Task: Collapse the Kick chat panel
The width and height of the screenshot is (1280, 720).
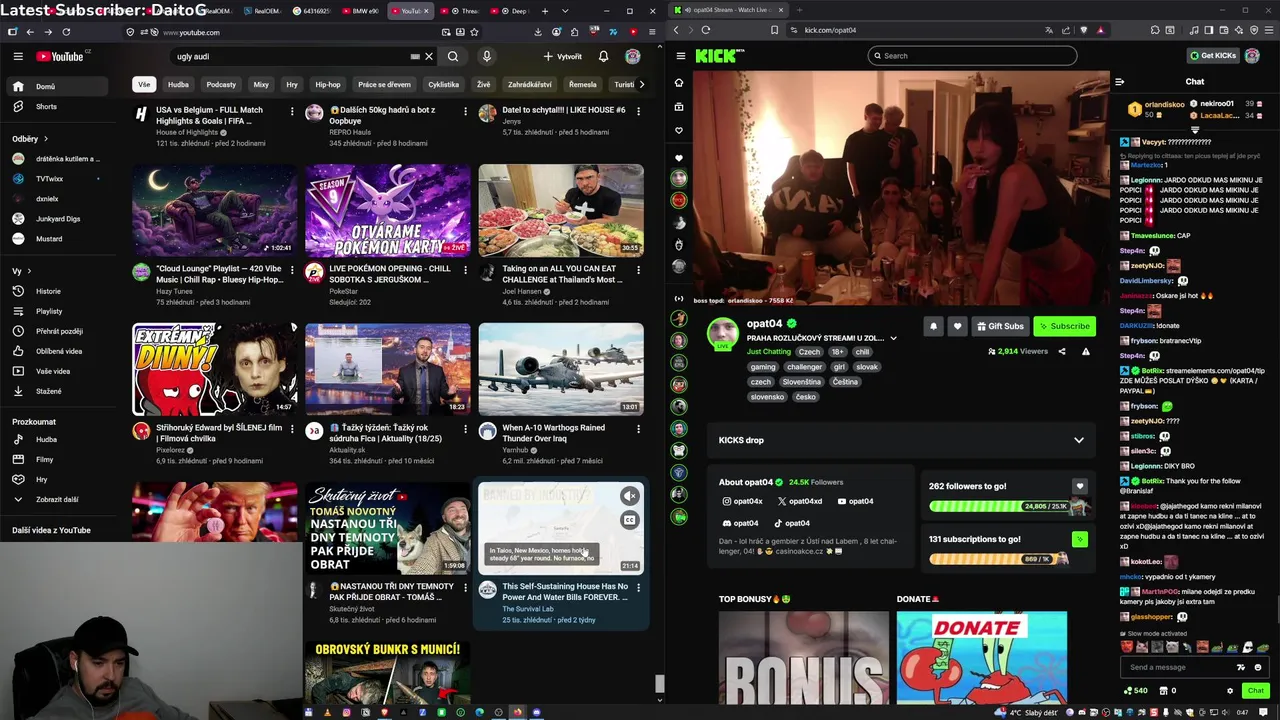Action: tap(1119, 82)
